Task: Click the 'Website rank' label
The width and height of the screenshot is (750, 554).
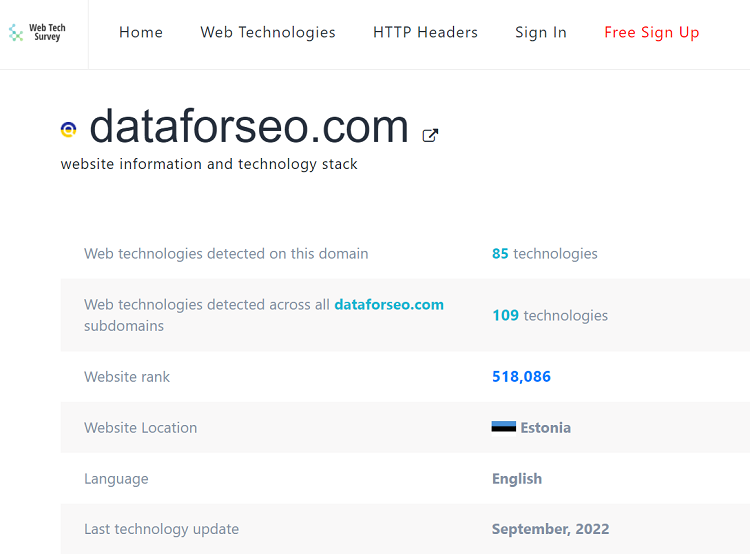Action: (127, 377)
